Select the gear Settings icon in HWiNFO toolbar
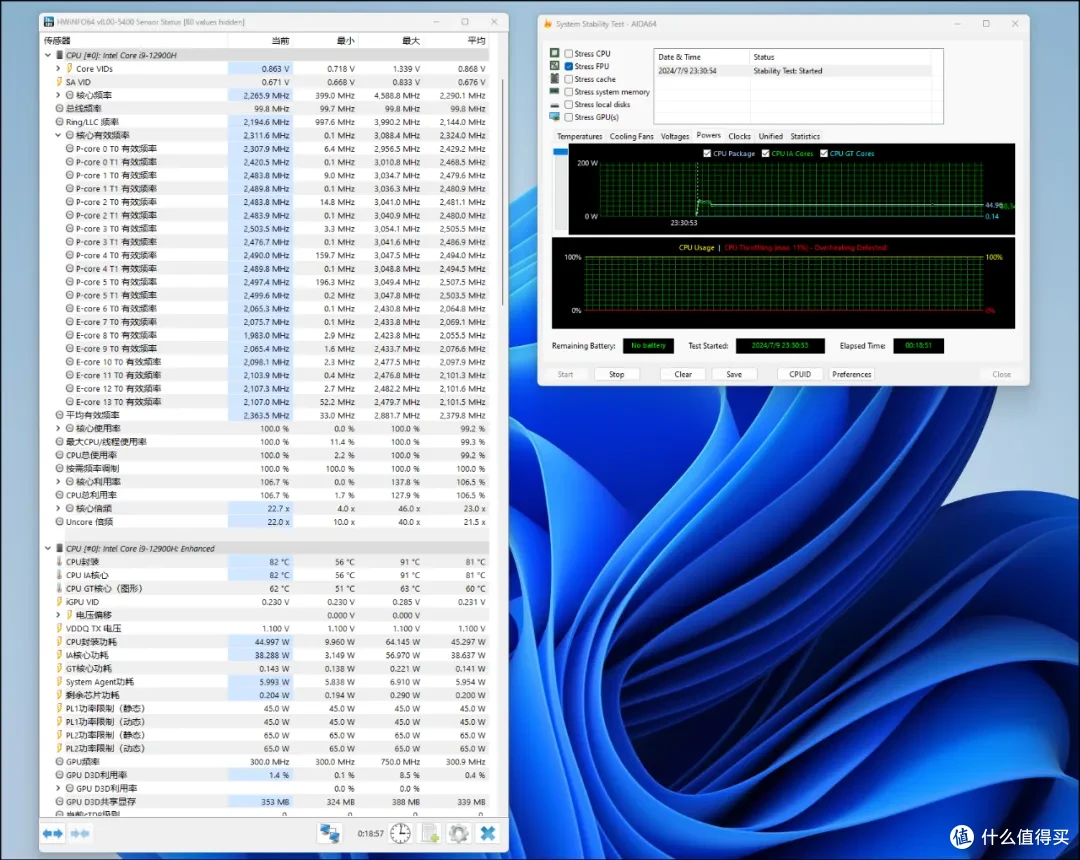Image resolution: width=1080 pixels, height=860 pixels. (x=458, y=832)
